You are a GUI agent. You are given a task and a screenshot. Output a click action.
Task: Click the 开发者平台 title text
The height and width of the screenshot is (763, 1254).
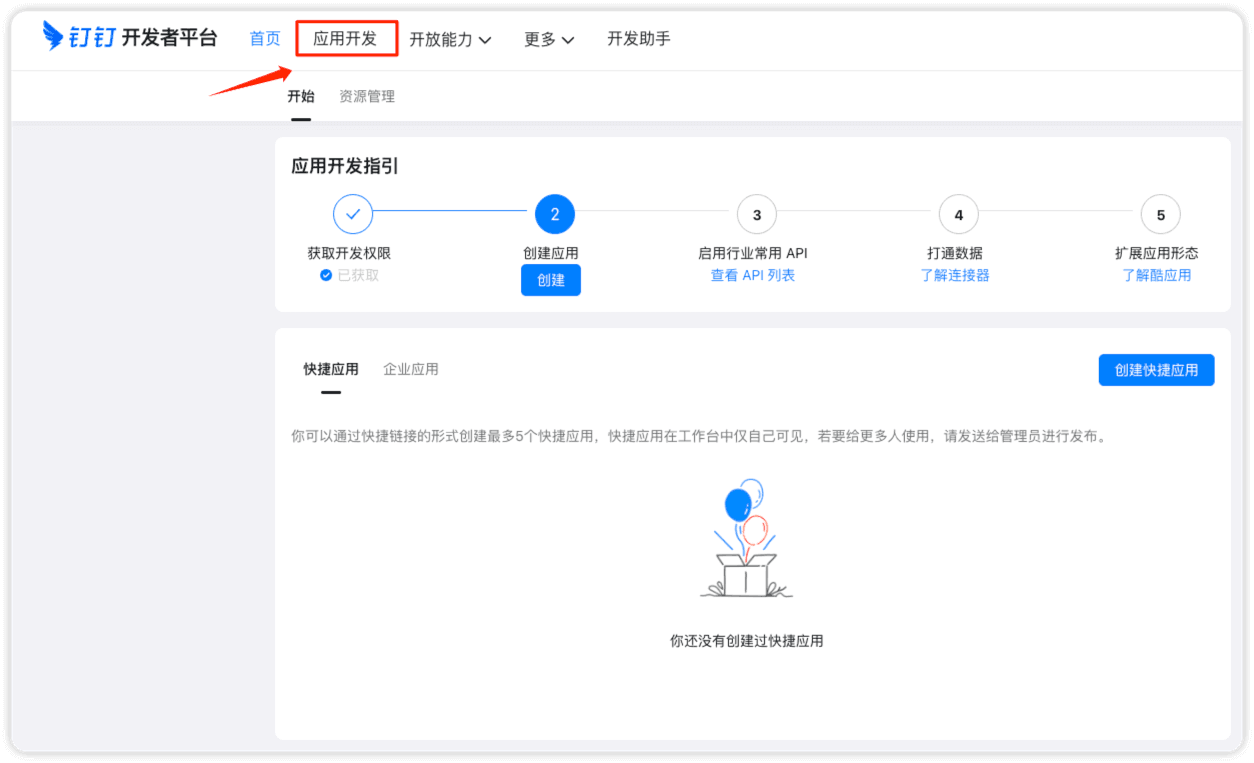pos(169,38)
